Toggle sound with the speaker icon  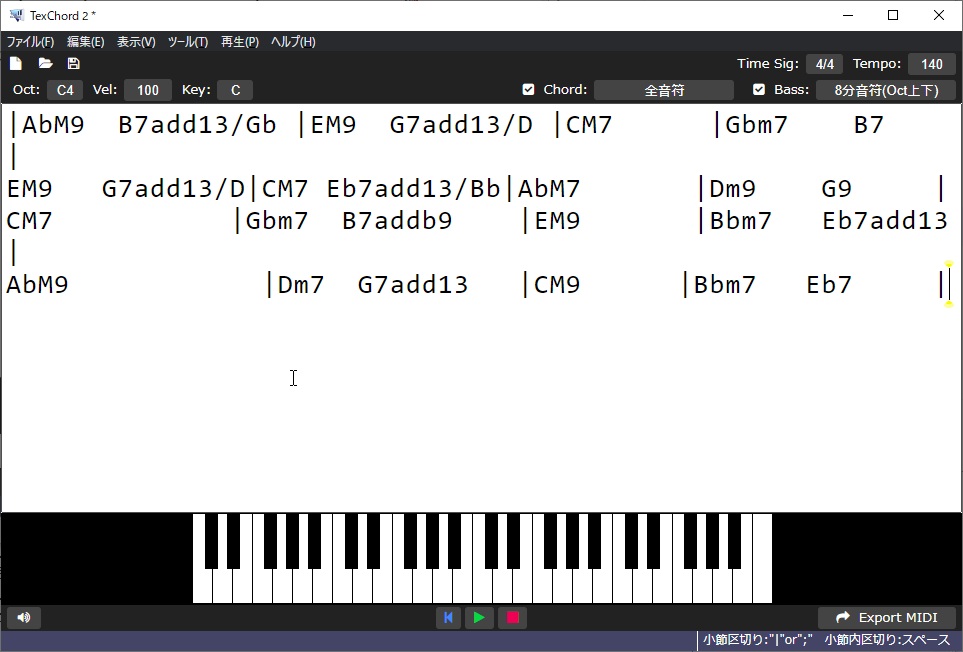(x=24, y=618)
